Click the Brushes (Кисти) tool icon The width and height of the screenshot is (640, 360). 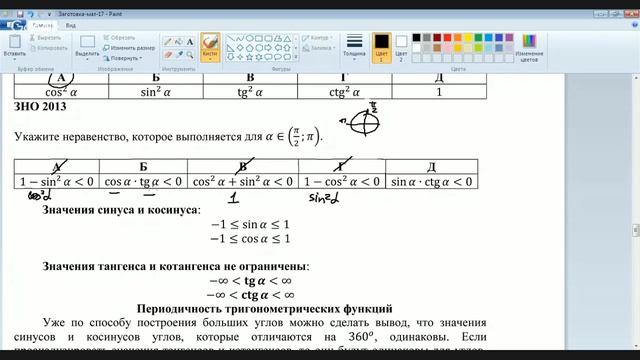(x=210, y=42)
